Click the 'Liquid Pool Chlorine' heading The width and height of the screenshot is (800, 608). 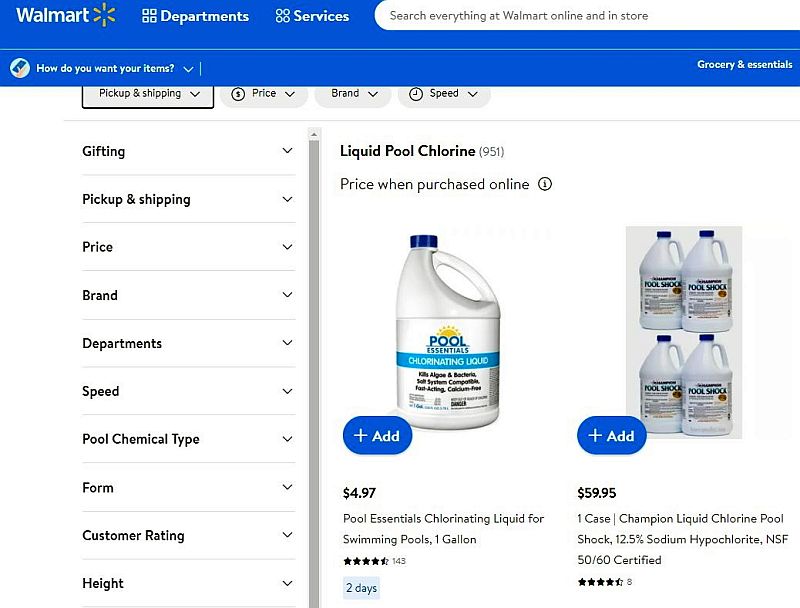(407, 151)
